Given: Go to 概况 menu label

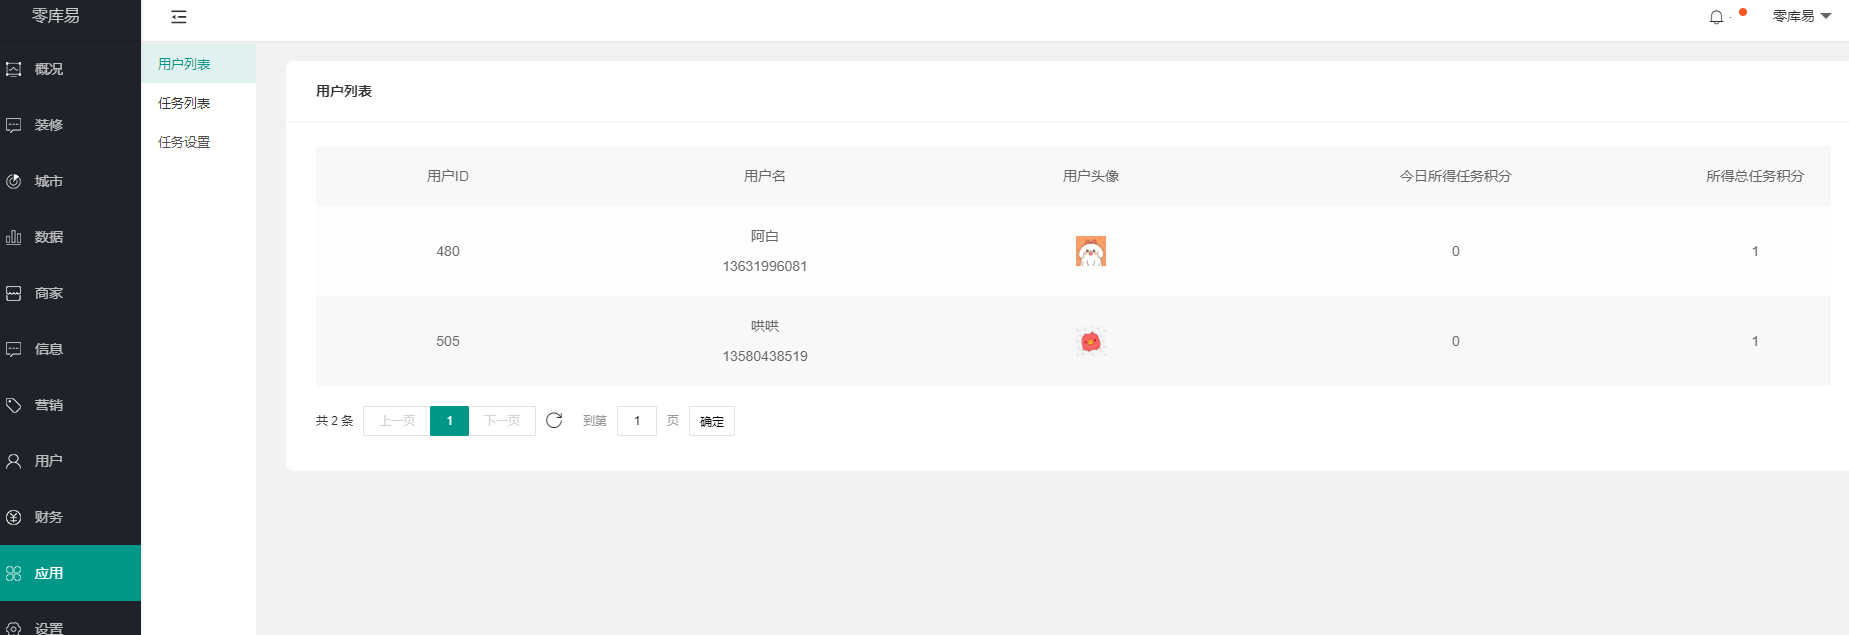Looking at the screenshot, I should tap(49, 69).
